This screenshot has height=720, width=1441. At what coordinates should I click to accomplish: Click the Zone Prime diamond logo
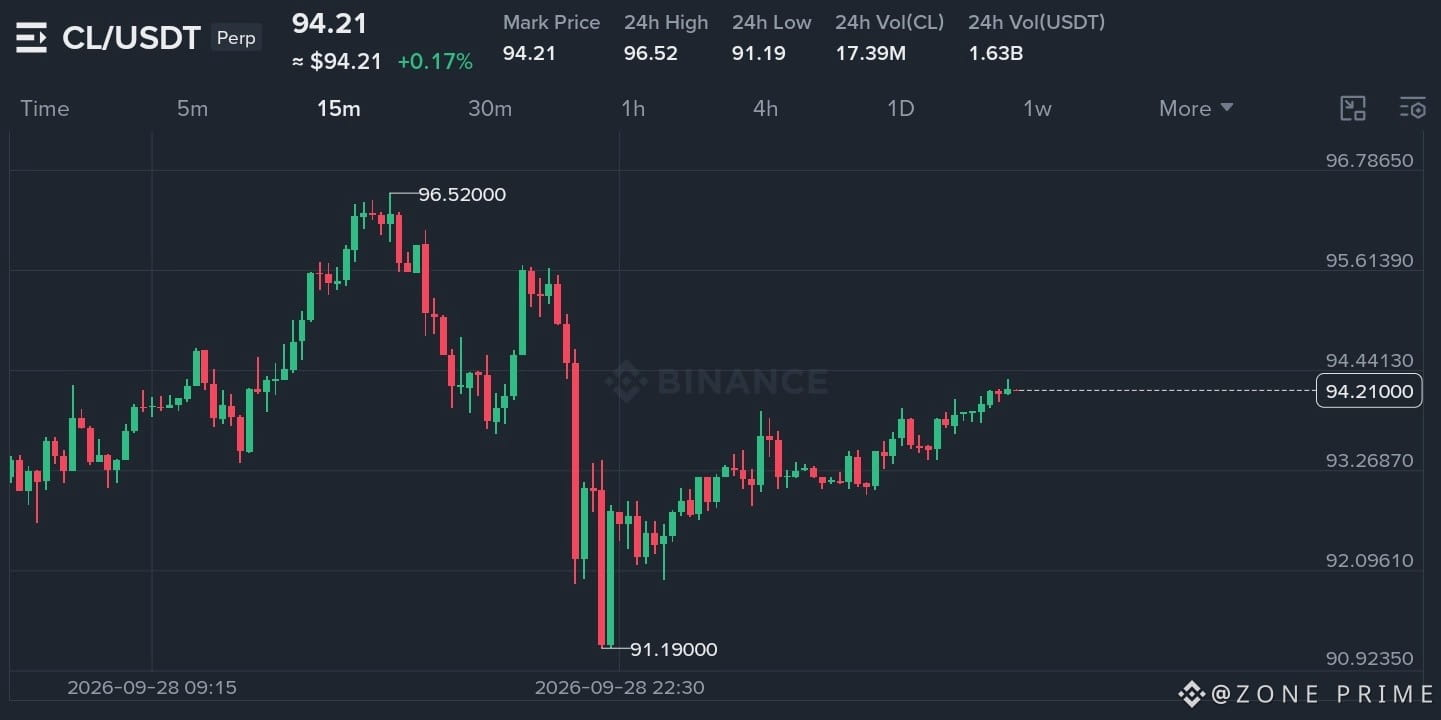(1191, 693)
